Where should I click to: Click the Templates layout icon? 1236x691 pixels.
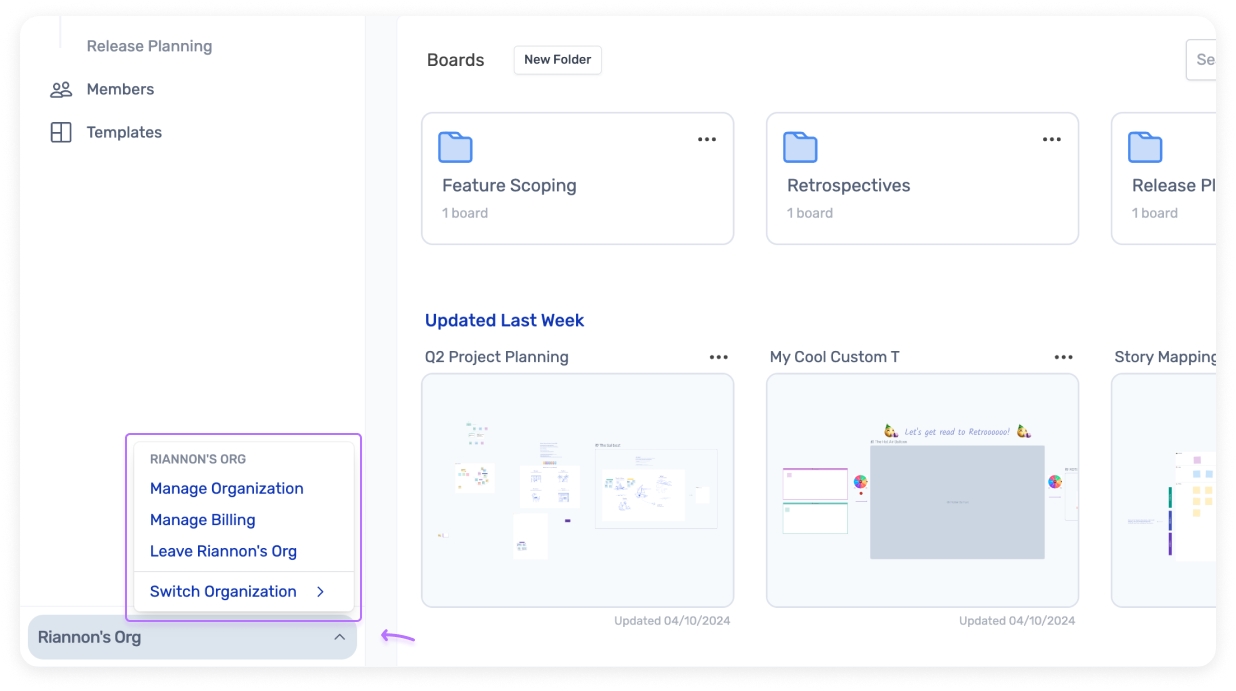click(61, 132)
